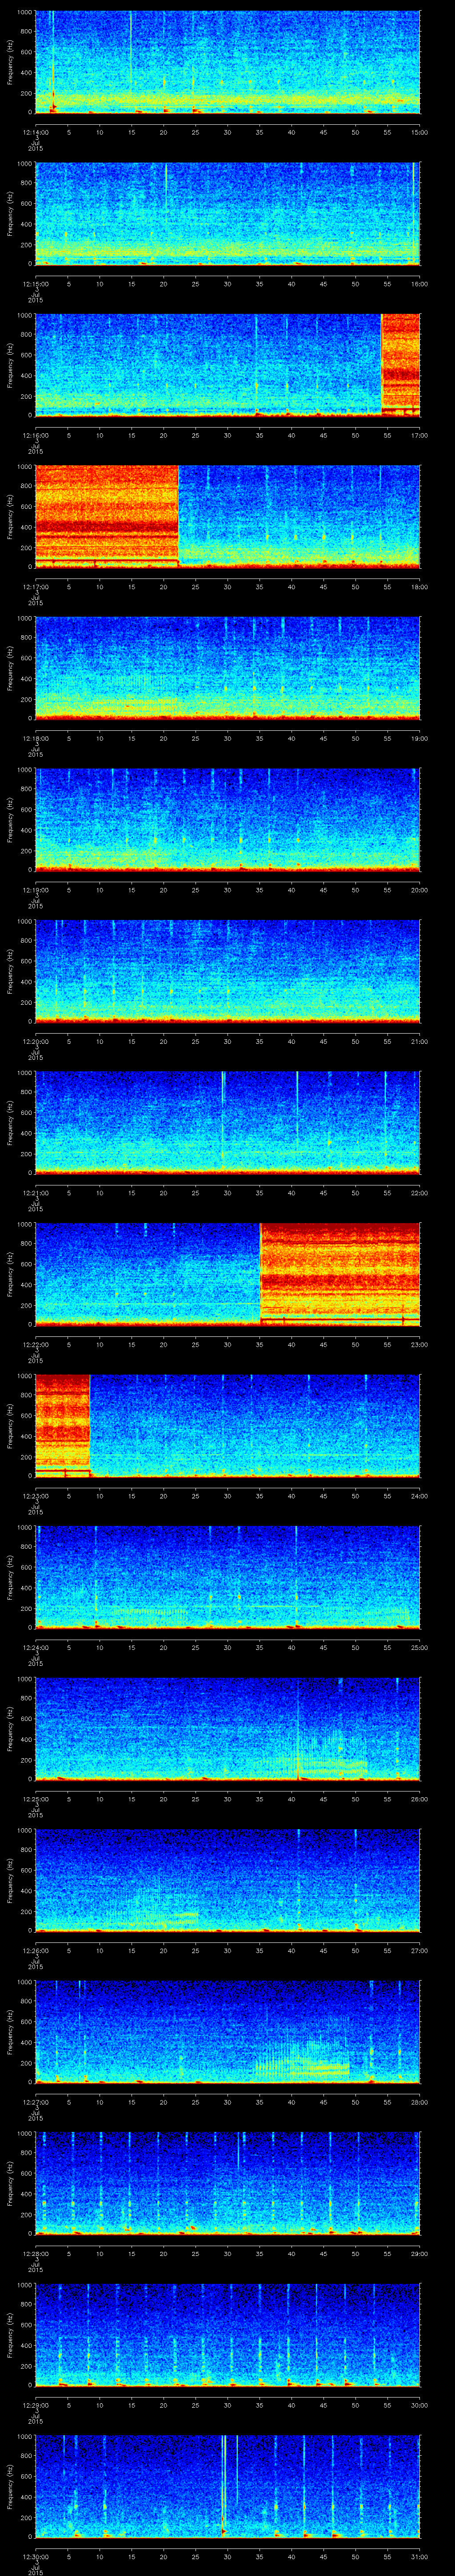Click the '12:27:00' start time label

coord(35,2101)
